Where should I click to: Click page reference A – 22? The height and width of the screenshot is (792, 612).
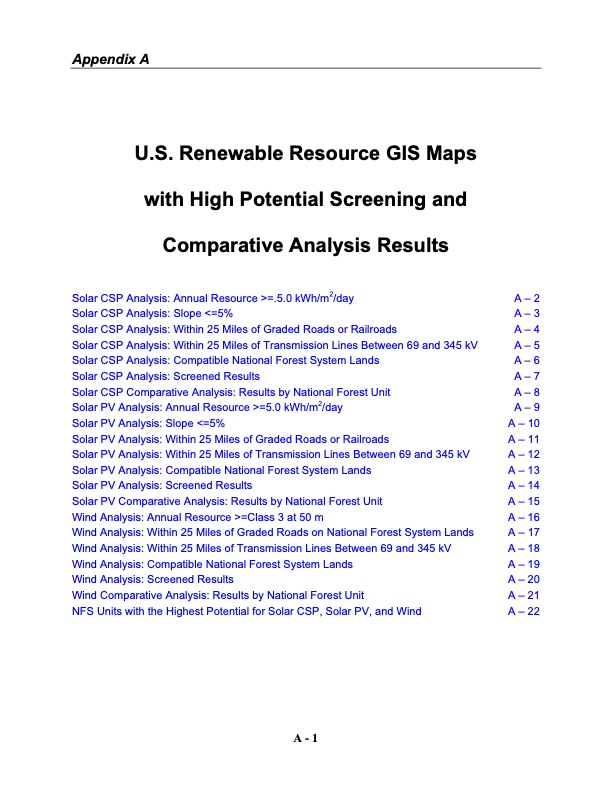[x=524, y=611]
